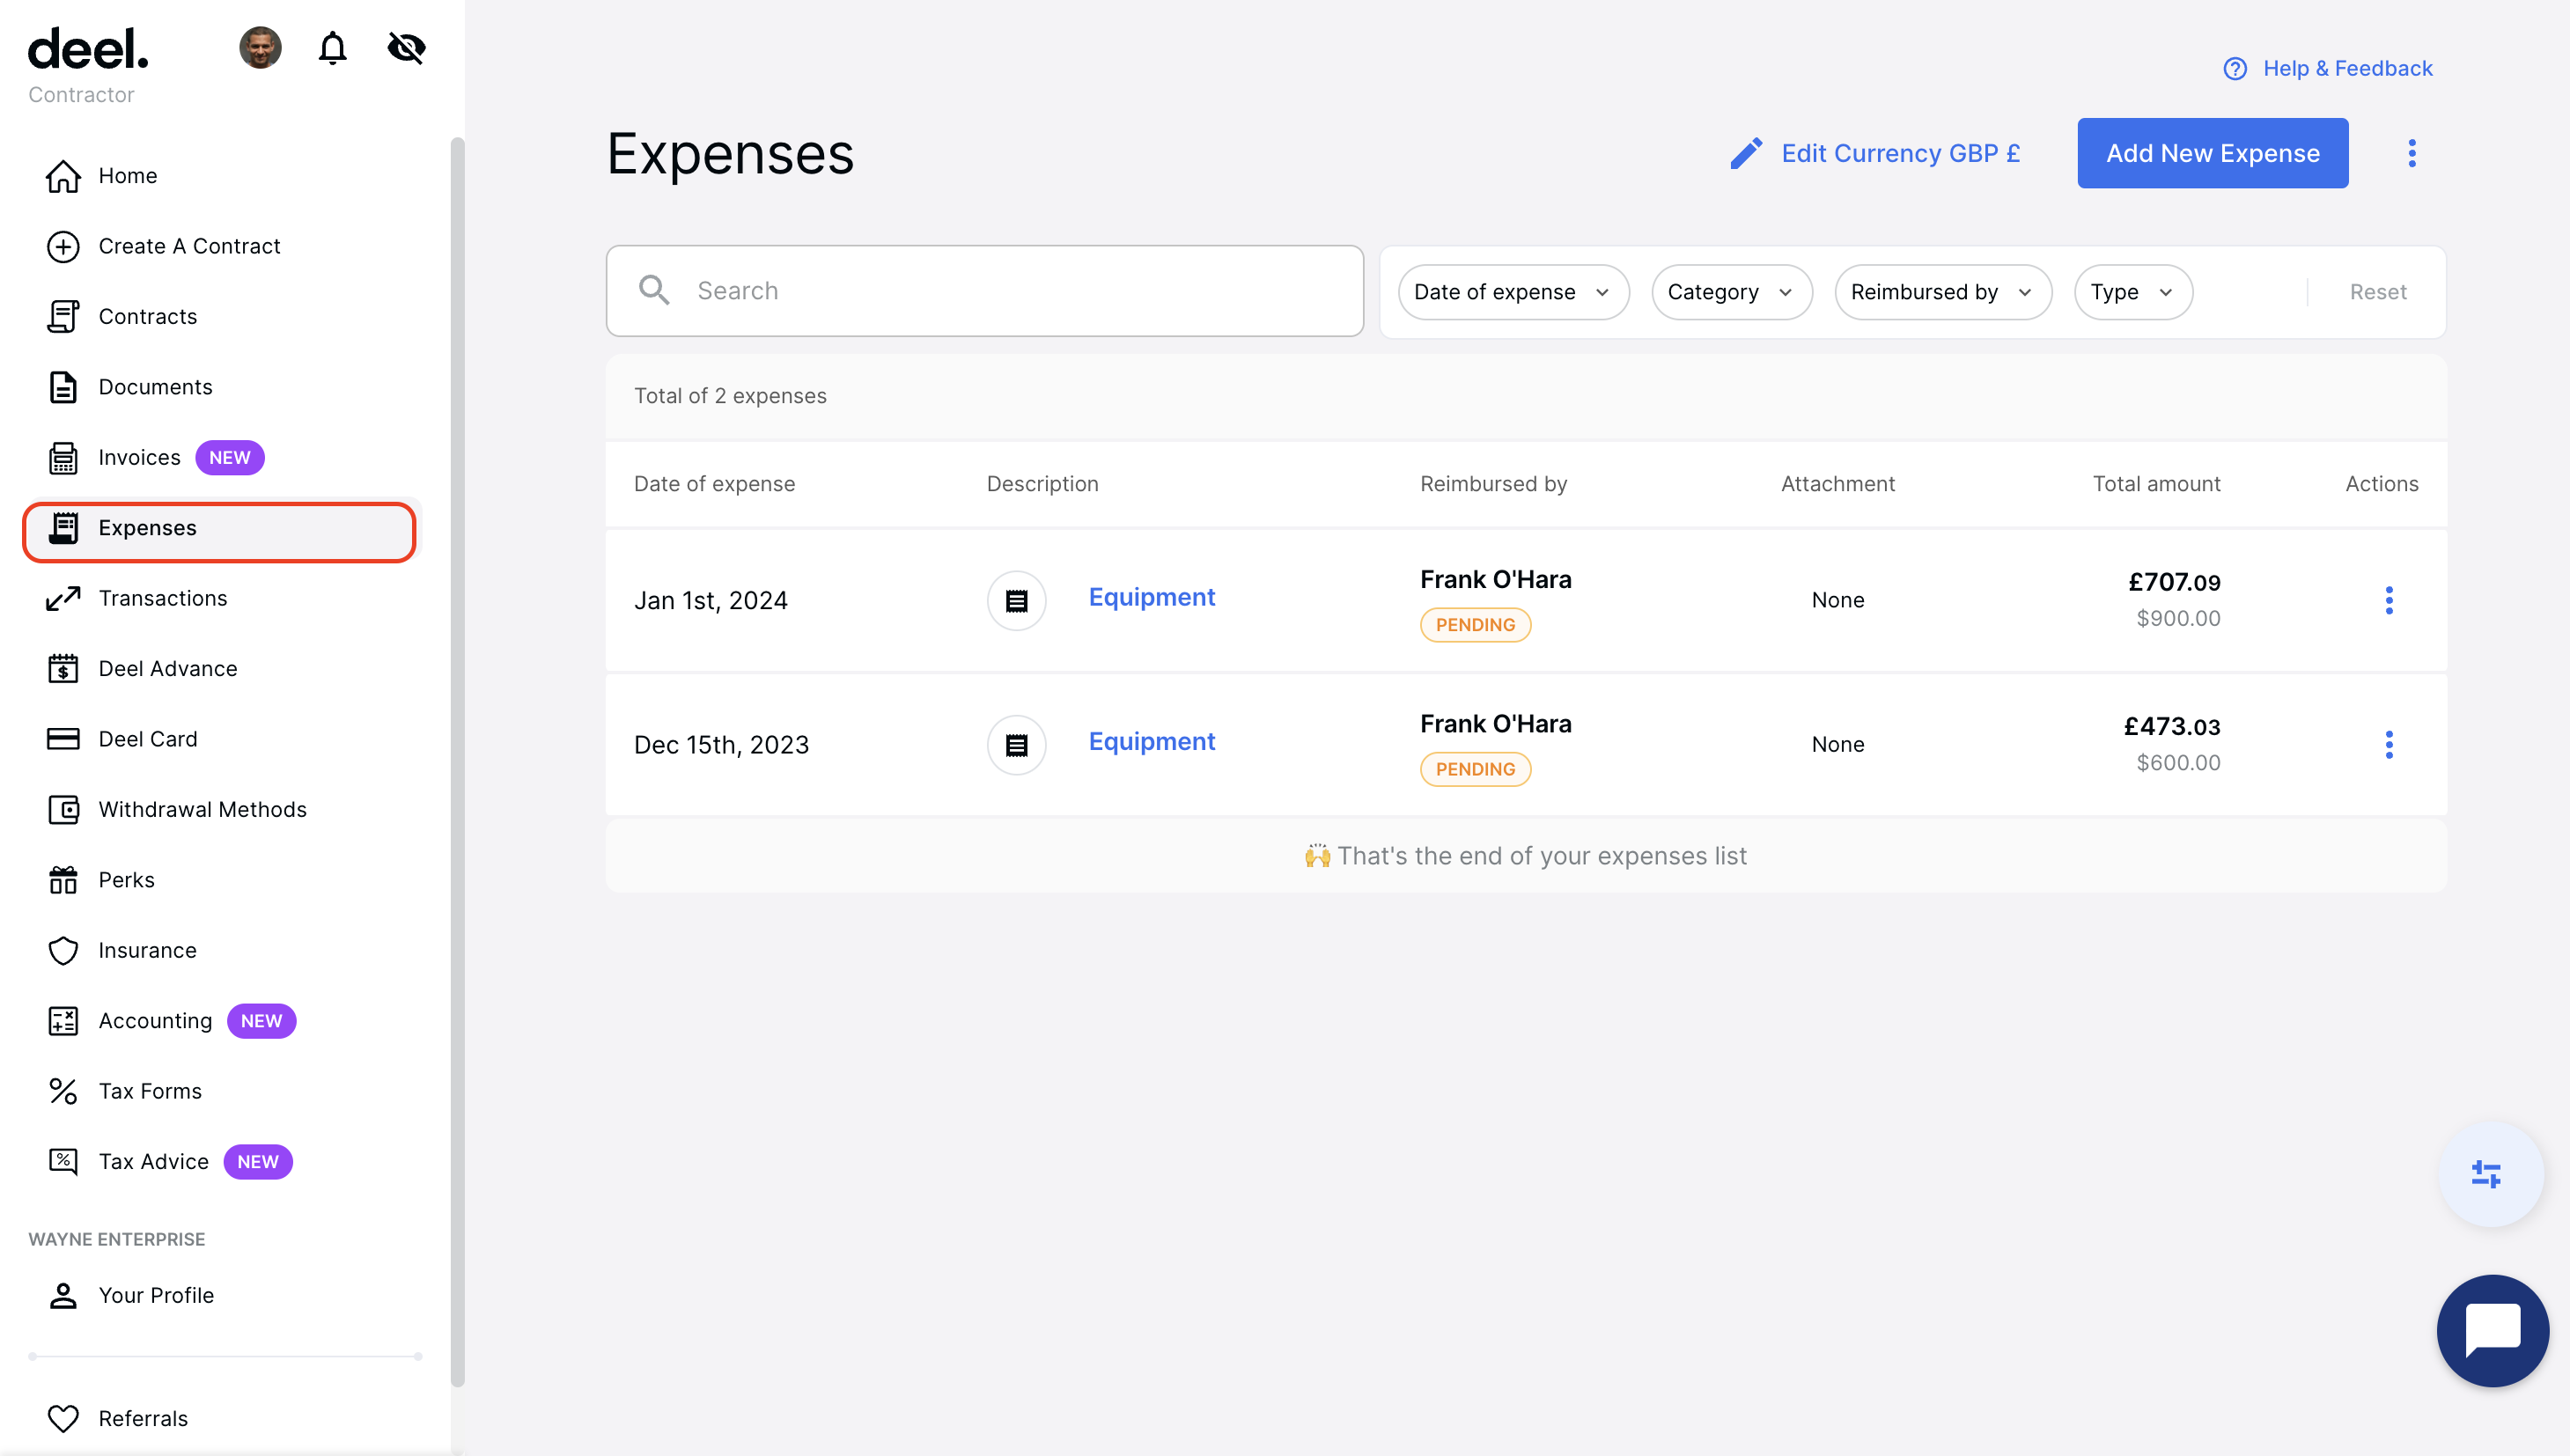The image size is (2570, 1456).
Task: Select the Withdrawal Methods entry
Action: 202,809
